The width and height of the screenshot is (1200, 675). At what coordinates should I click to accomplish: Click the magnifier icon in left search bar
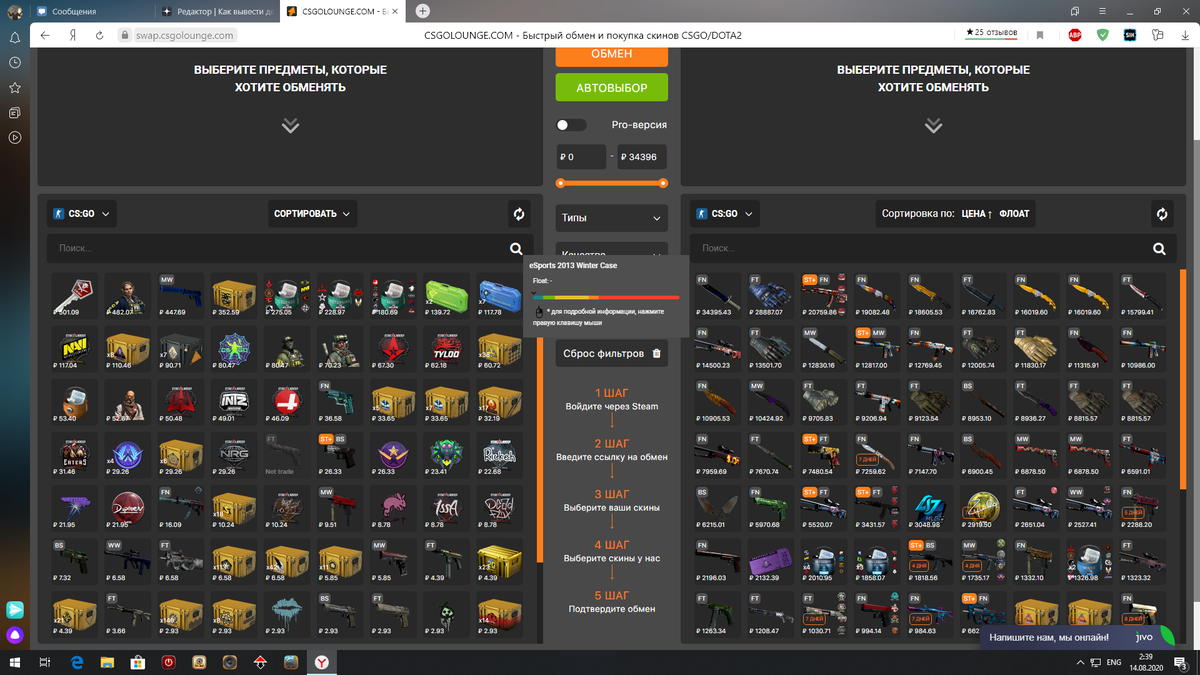(x=516, y=249)
